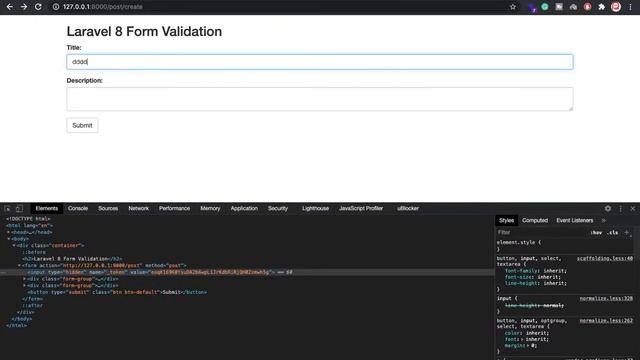Image resolution: width=640 pixels, height=360 pixels.
Task: Expand the second form-group div node
Action: point(24,286)
